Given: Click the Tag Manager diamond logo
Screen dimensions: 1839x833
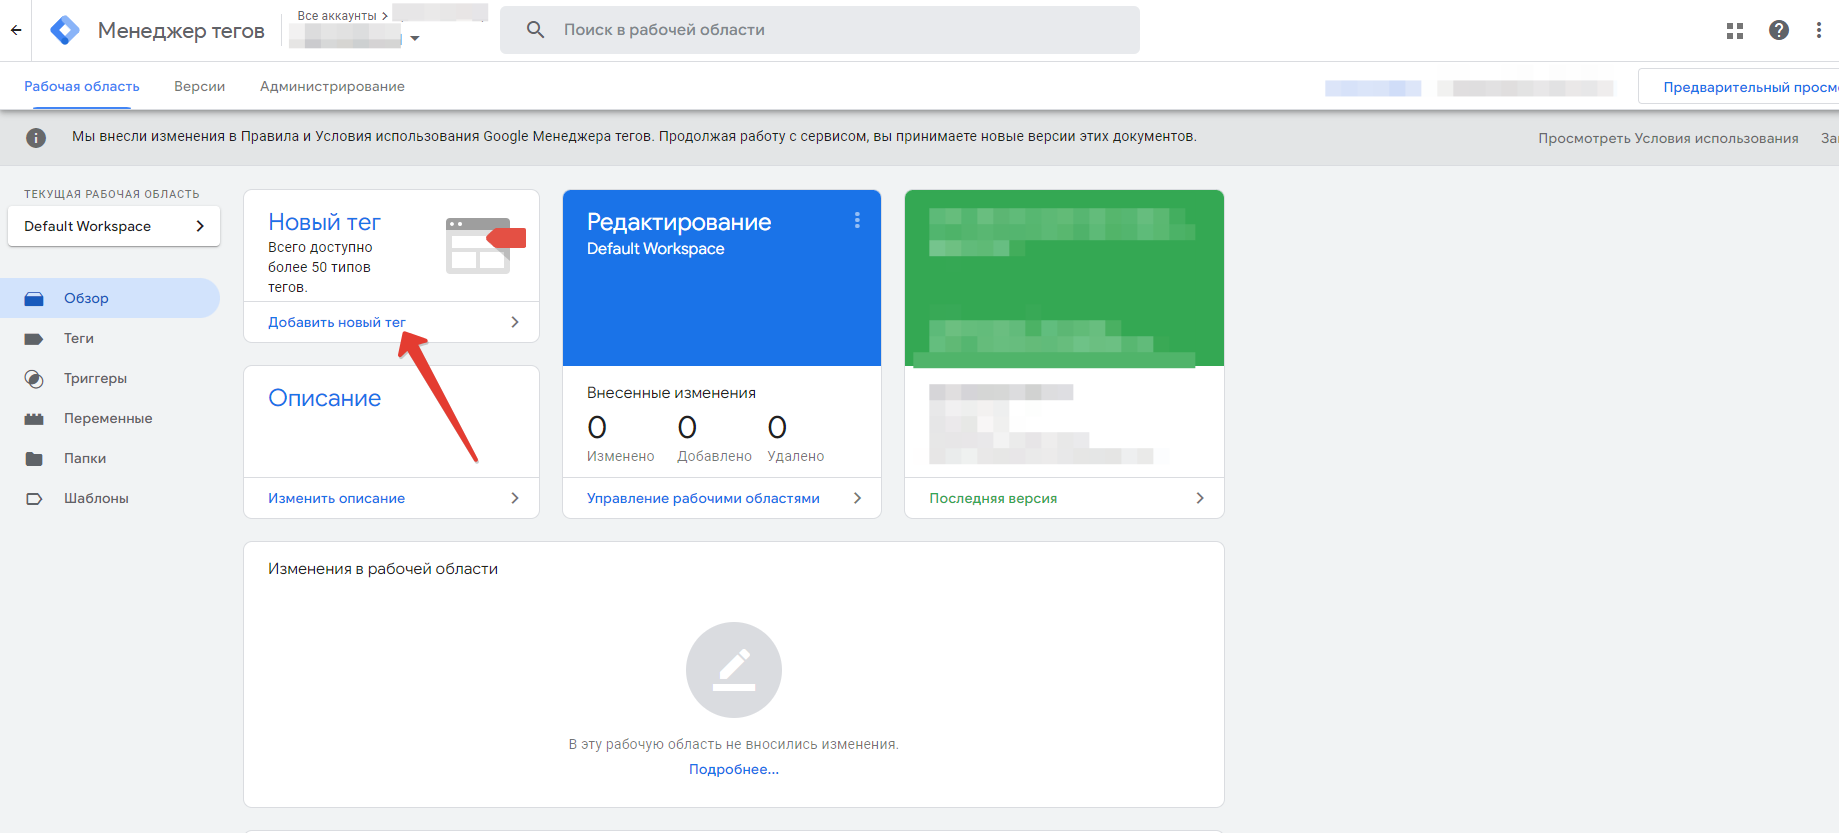Looking at the screenshot, I should point(65,30).
